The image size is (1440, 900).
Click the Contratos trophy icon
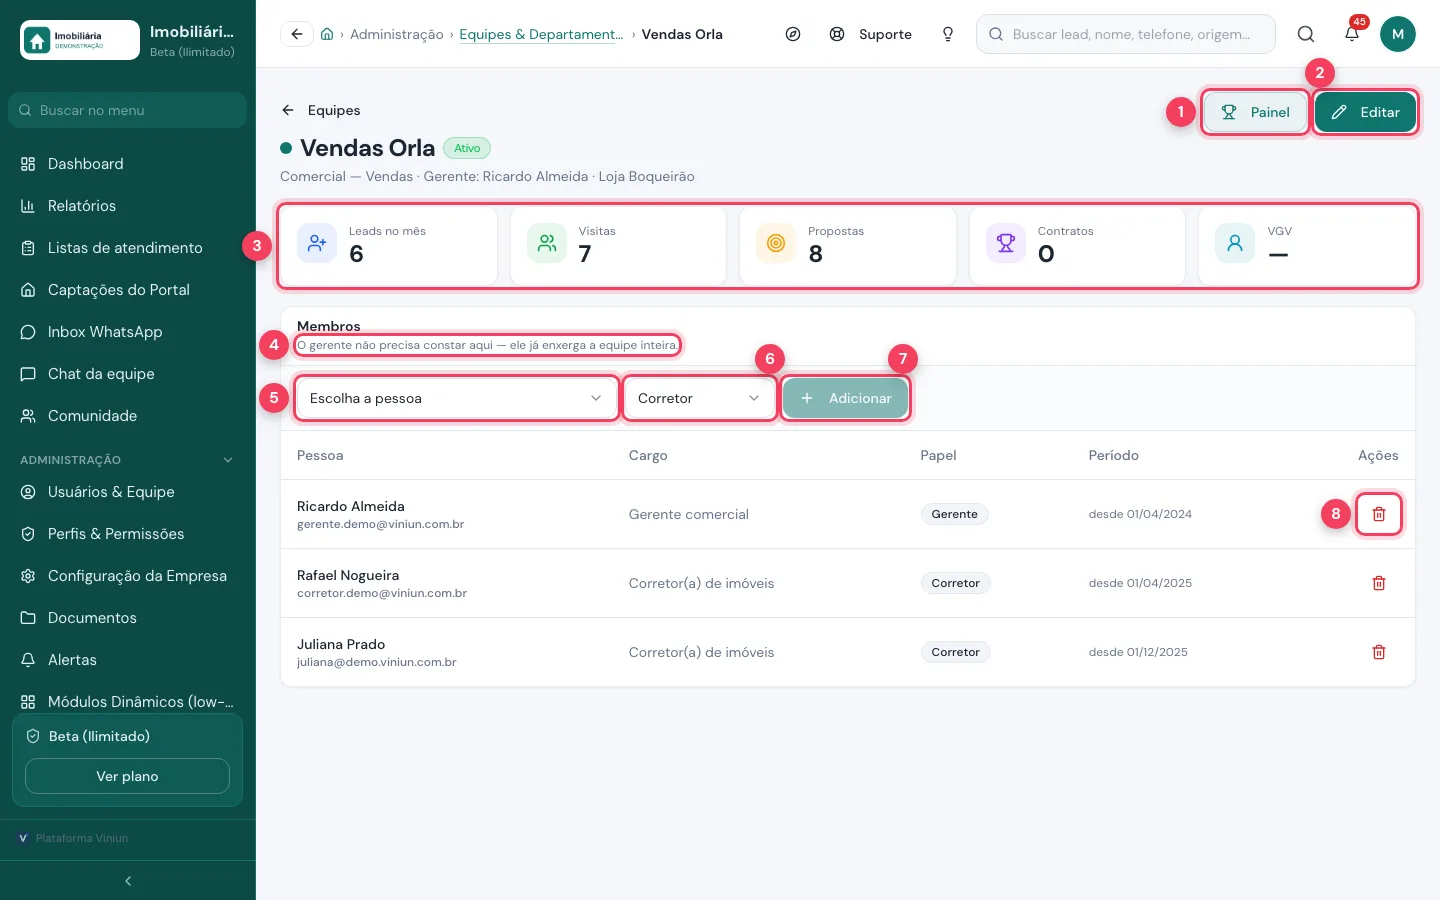[1006, 243]
